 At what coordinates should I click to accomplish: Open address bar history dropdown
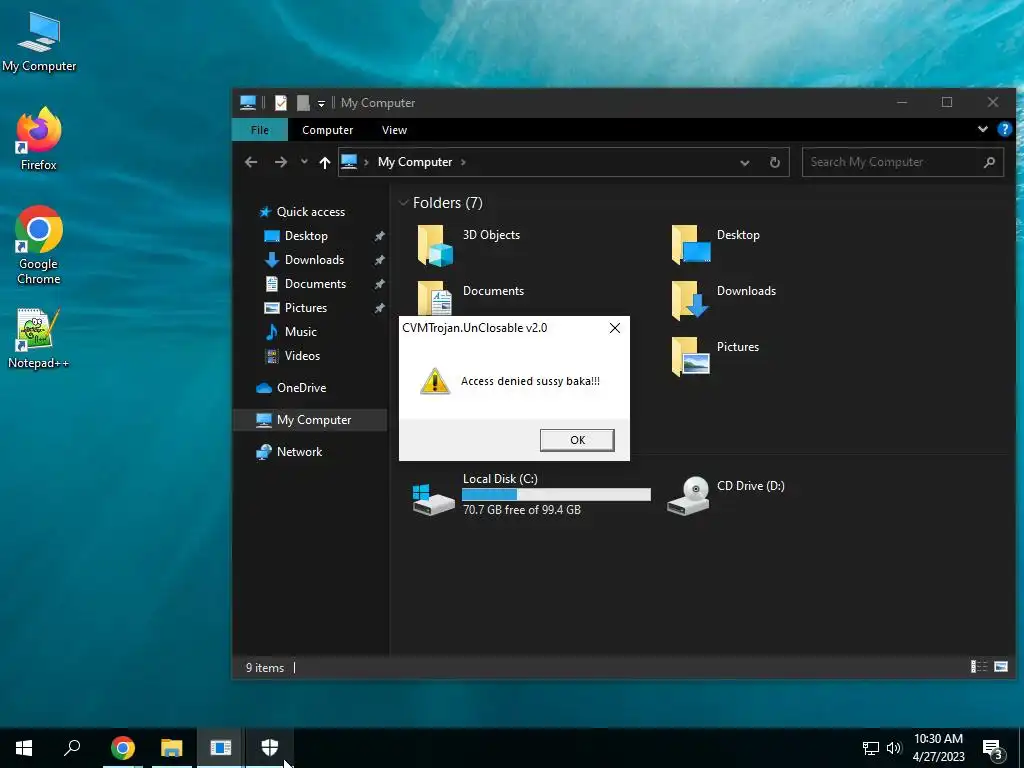point(744,163)
